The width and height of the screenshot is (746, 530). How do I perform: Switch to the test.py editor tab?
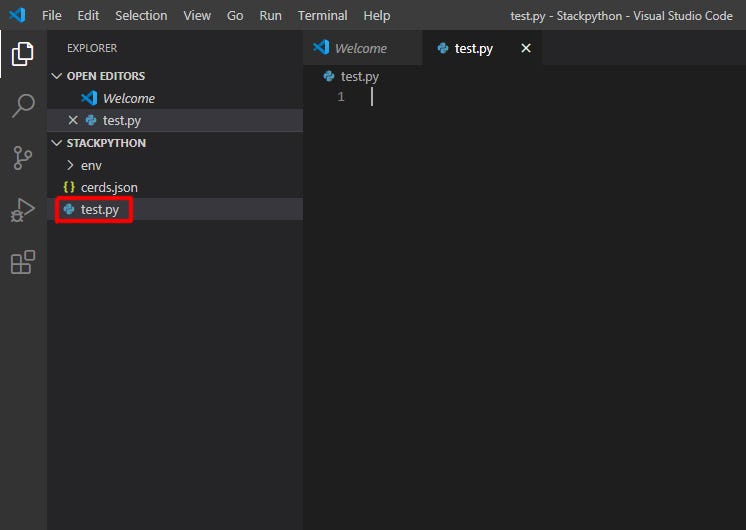[x=482, y=48]
